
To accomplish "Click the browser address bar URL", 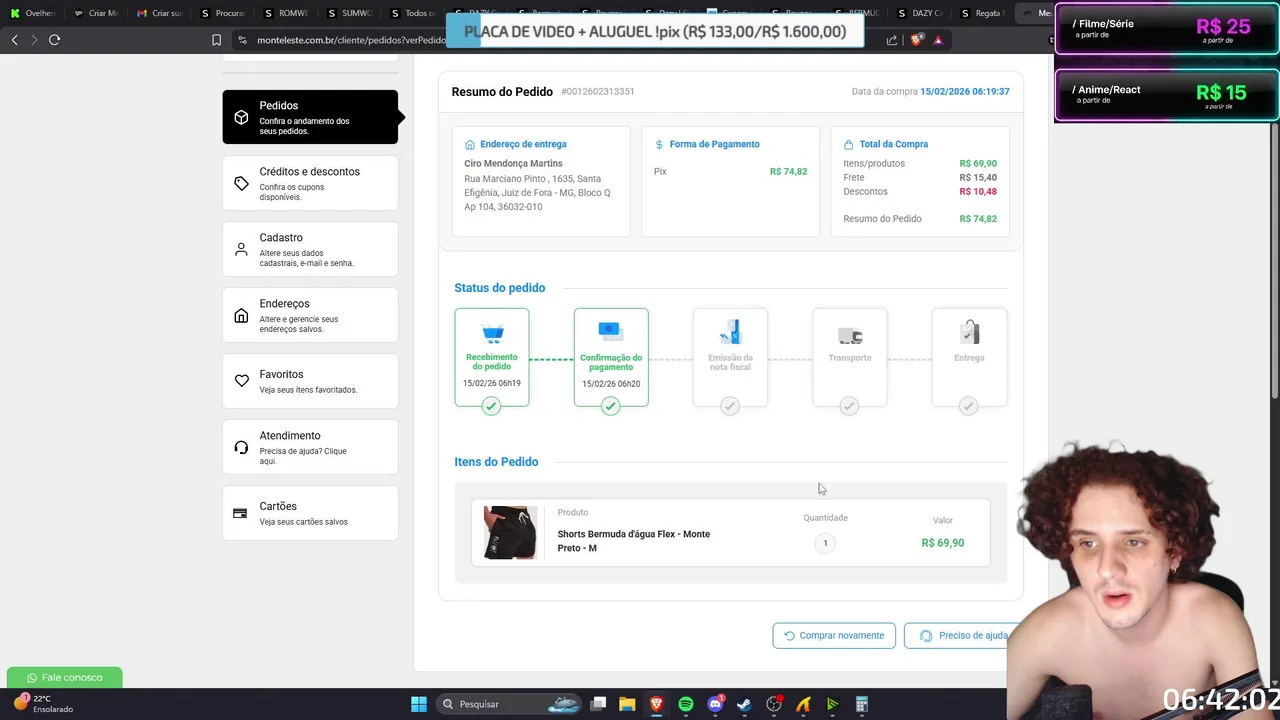I will (351, 40).
